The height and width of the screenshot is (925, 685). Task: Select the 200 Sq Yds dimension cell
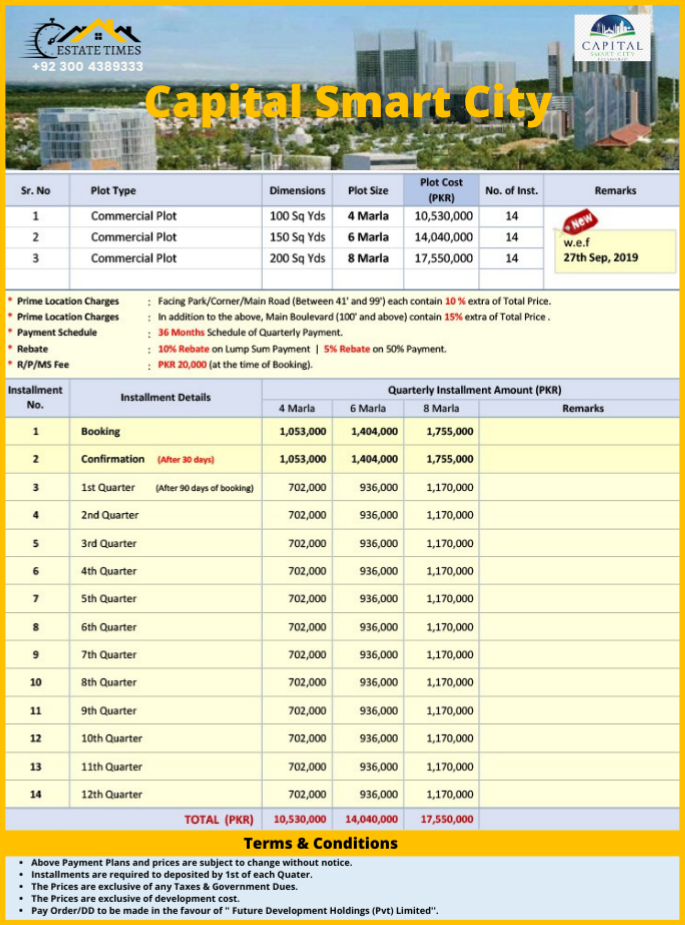[x=297, y=258]
